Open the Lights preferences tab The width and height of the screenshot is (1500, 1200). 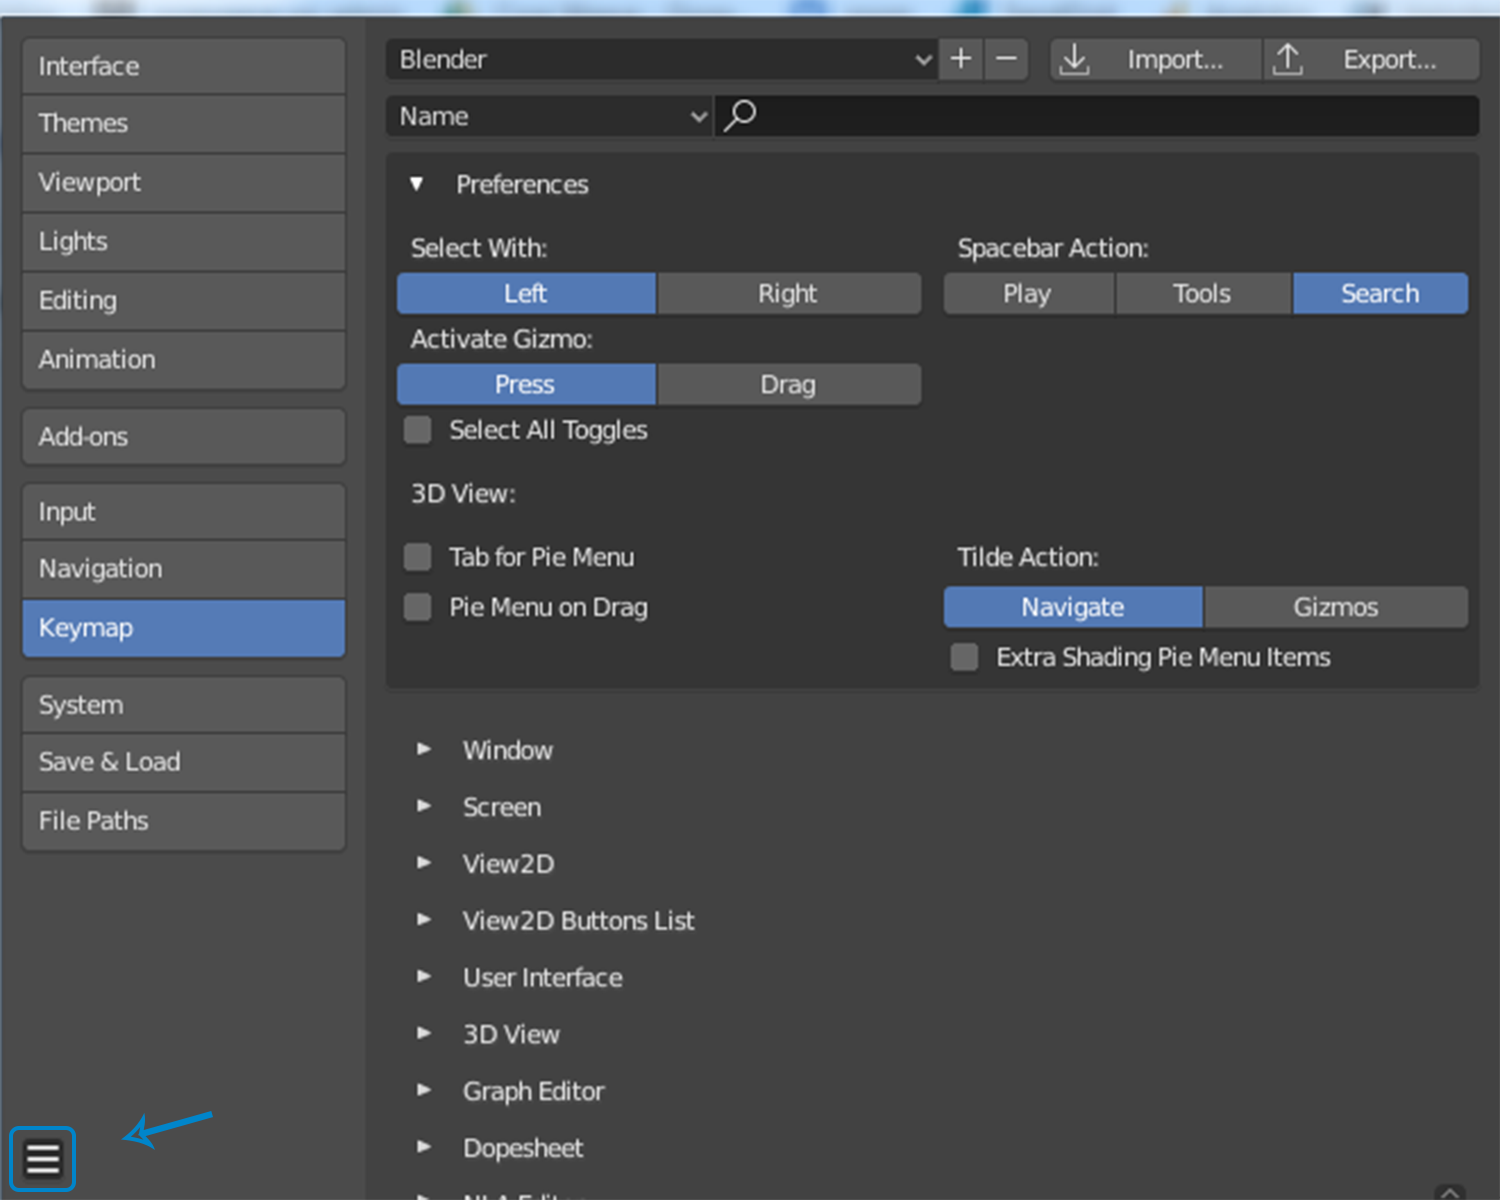pos(184,242)
